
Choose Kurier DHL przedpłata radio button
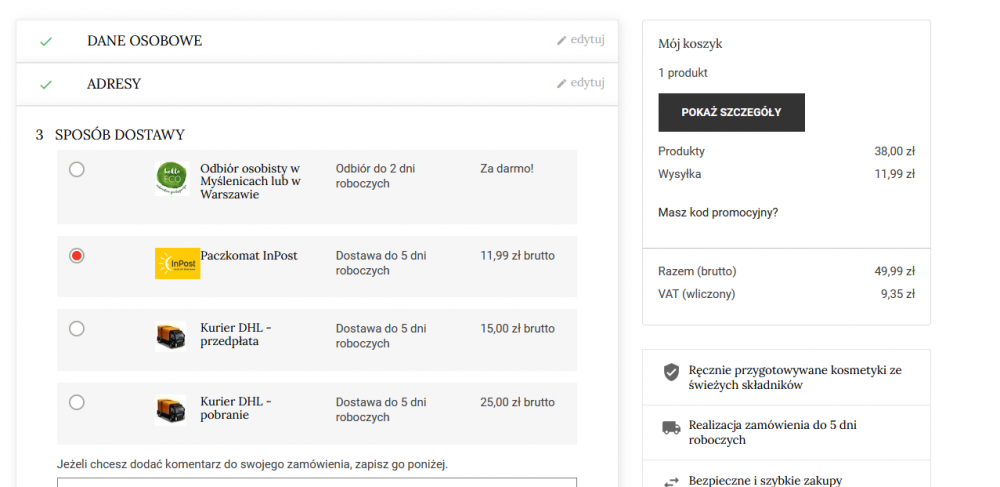(x=77, y=328)
